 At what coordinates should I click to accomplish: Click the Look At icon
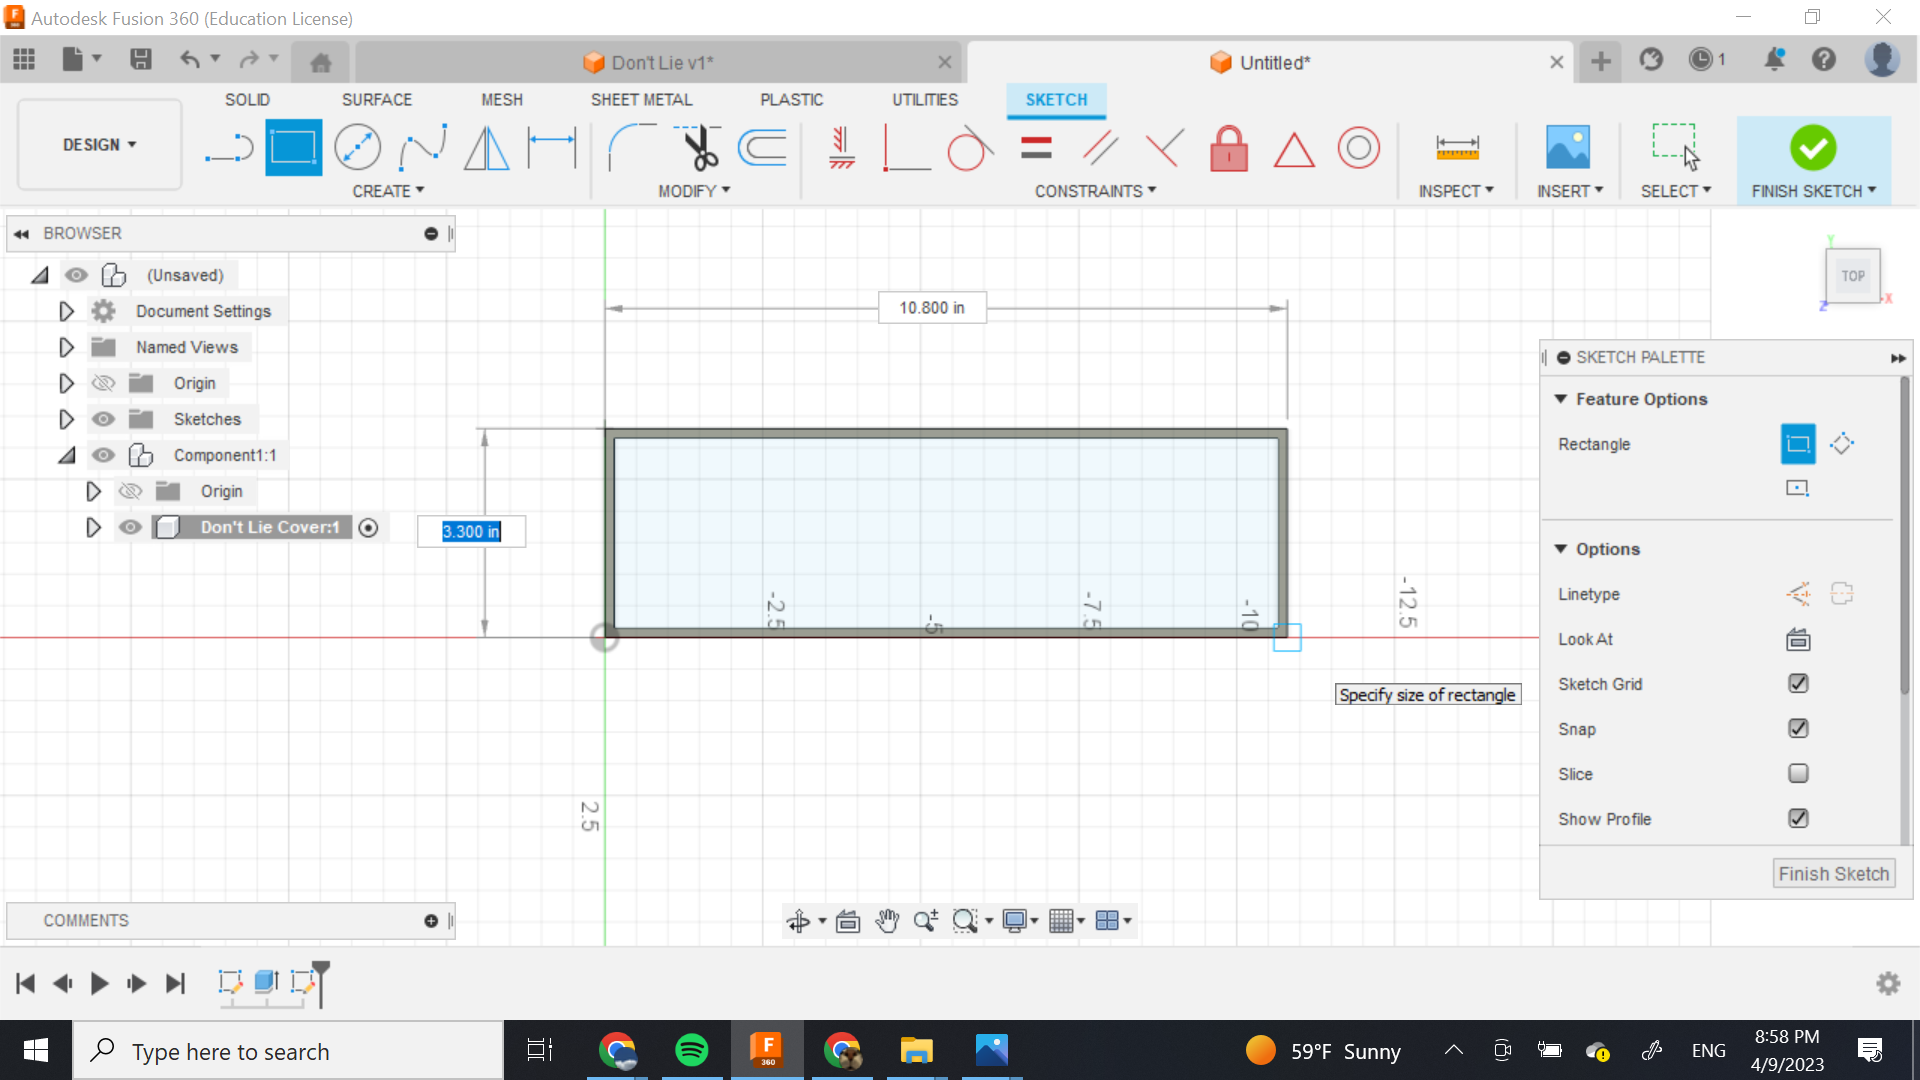click(1797, 639)
